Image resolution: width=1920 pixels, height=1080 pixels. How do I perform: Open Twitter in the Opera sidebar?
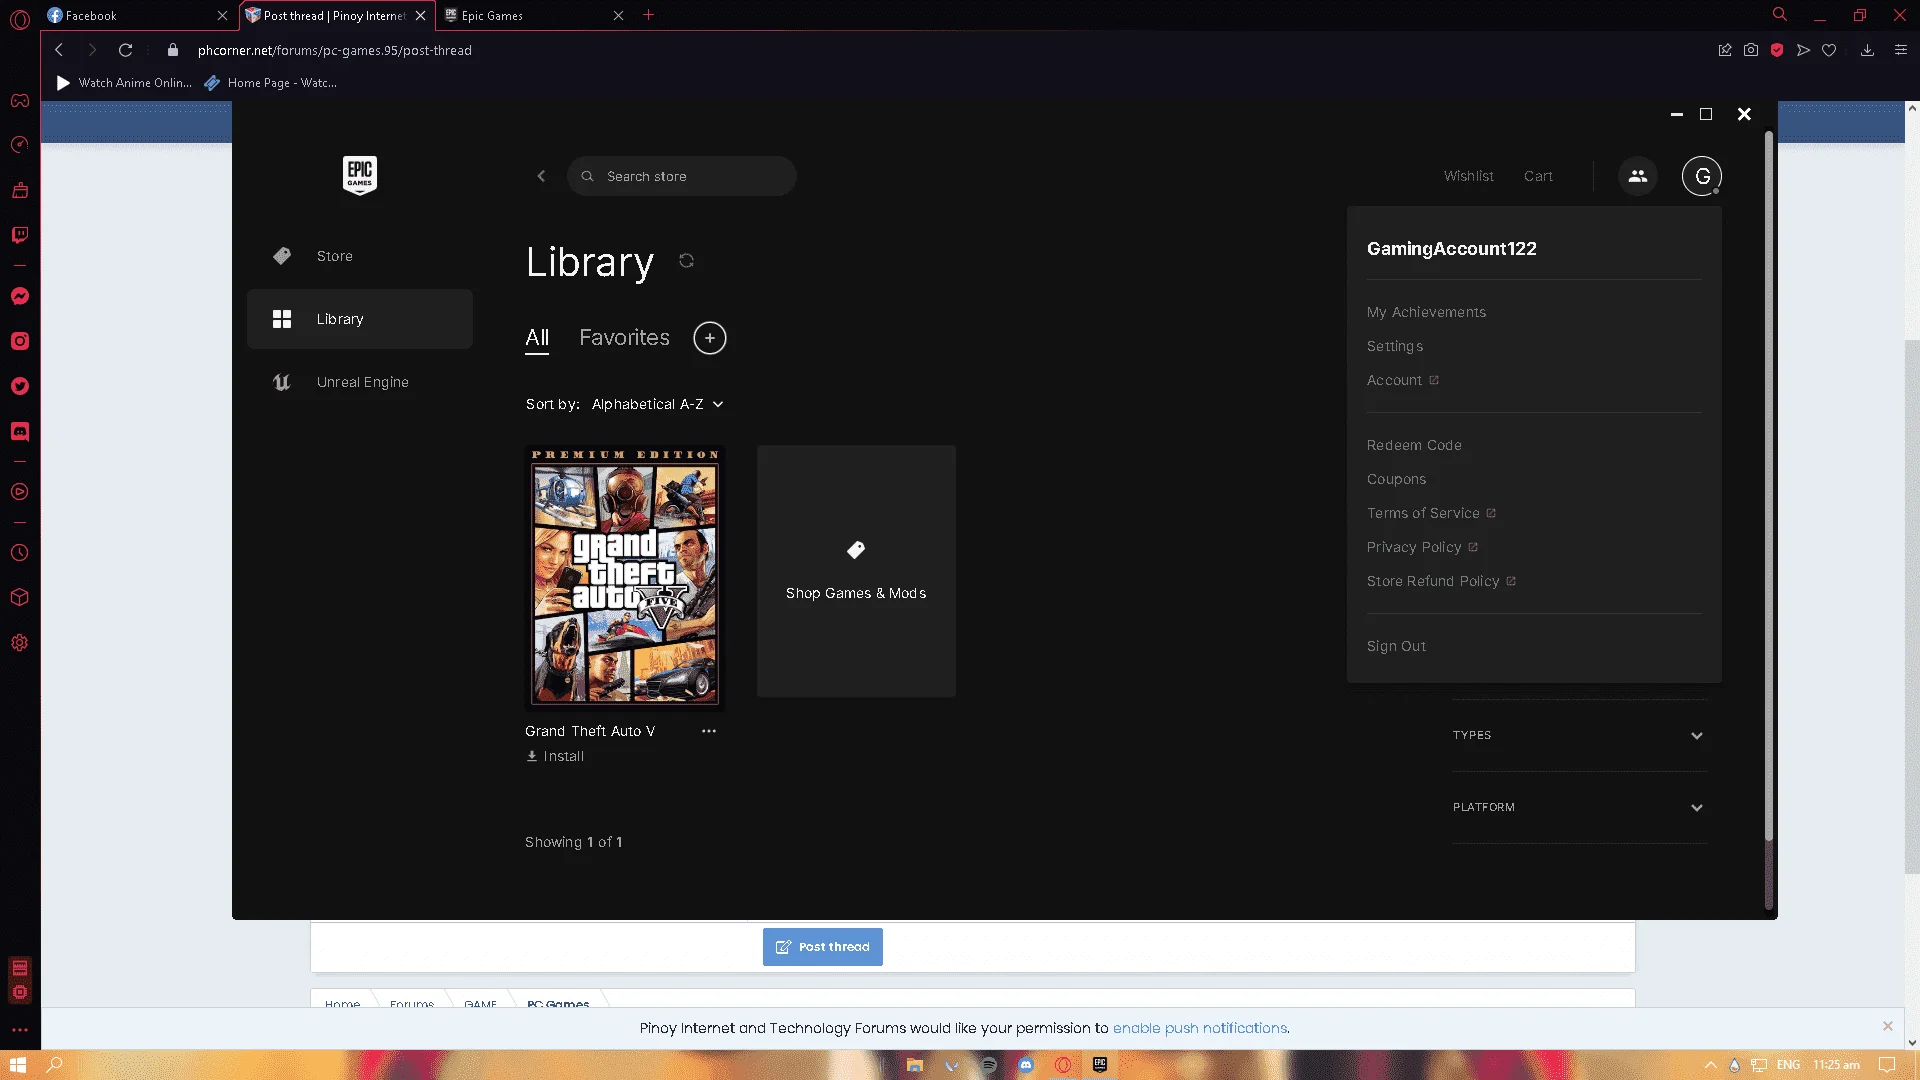point(20,386)
